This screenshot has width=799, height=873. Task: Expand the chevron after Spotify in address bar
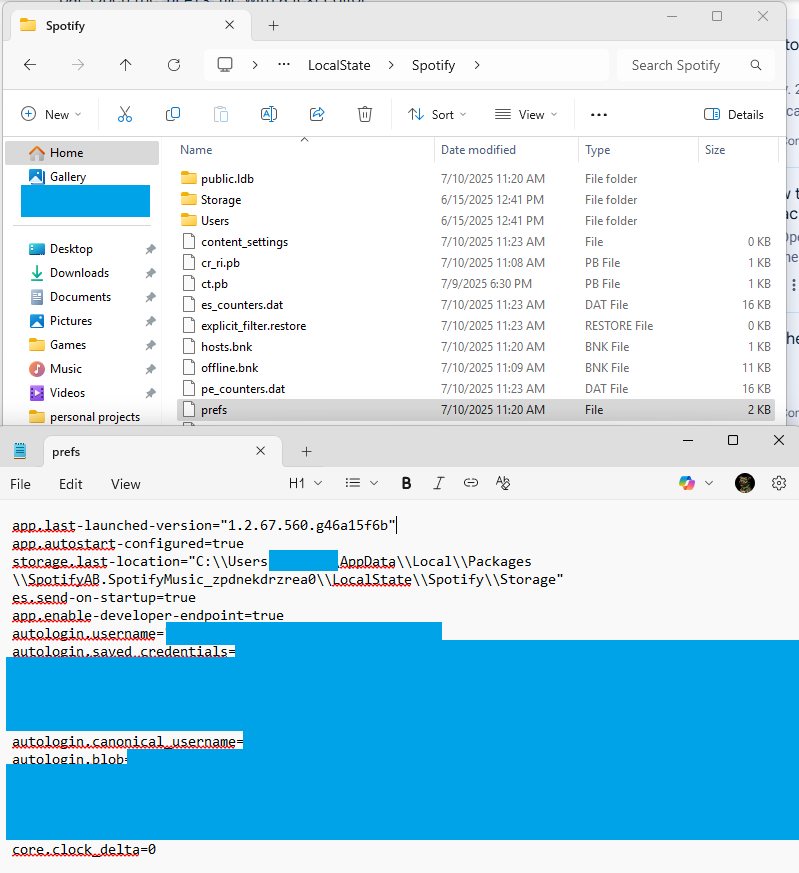[477, 65]
